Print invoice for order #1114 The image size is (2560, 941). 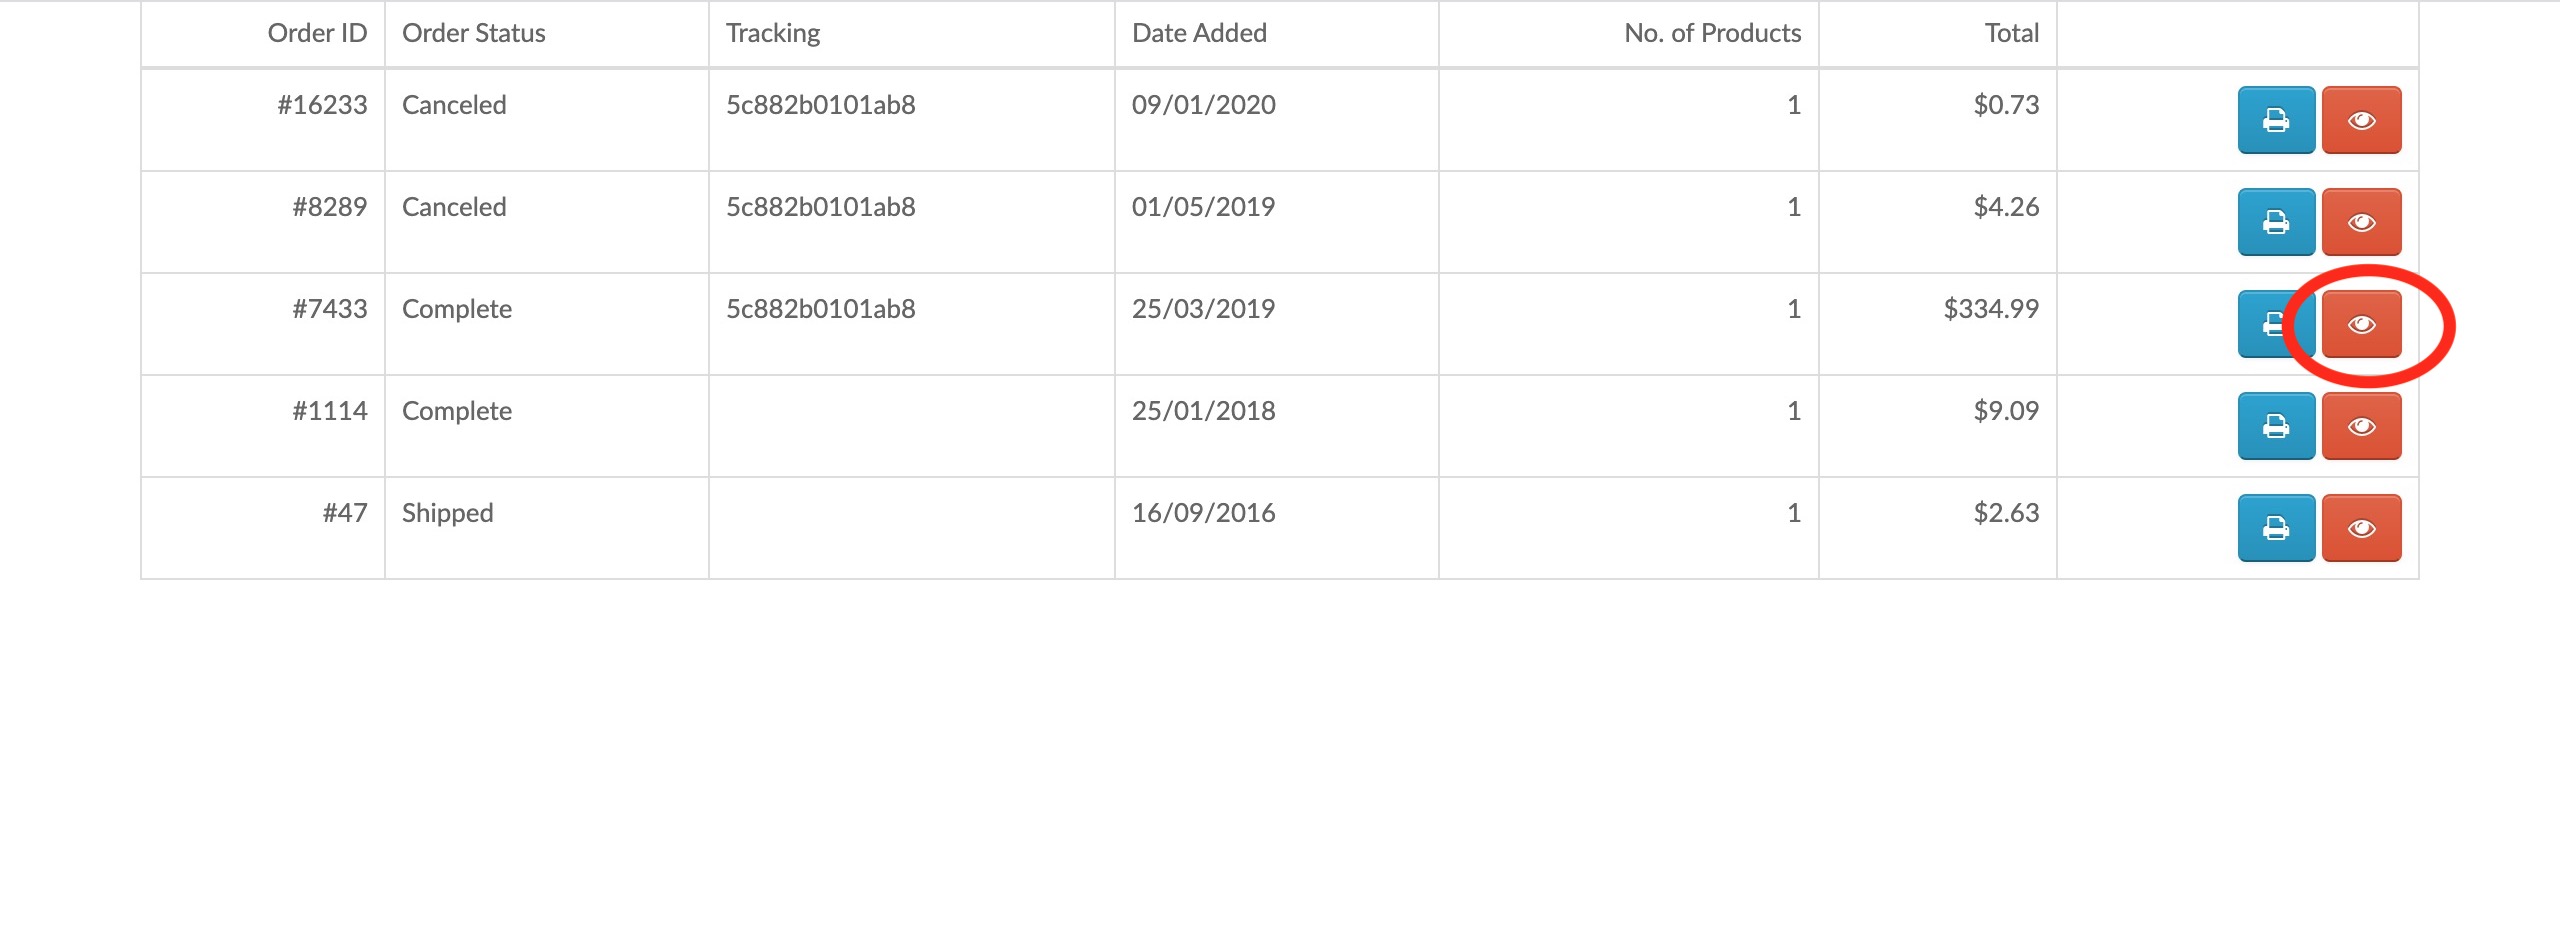click(2276, 426)
